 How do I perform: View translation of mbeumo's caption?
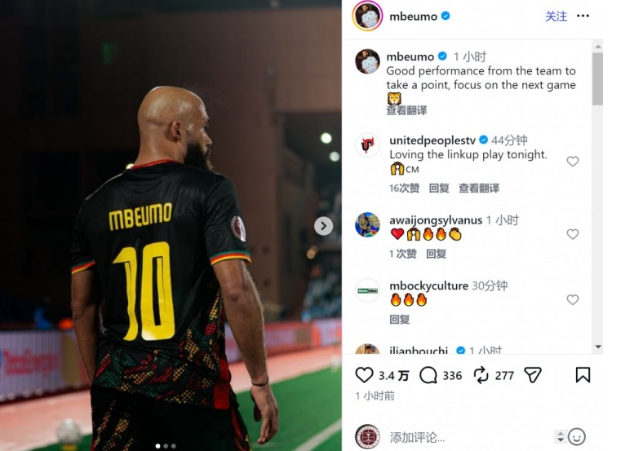407,110
